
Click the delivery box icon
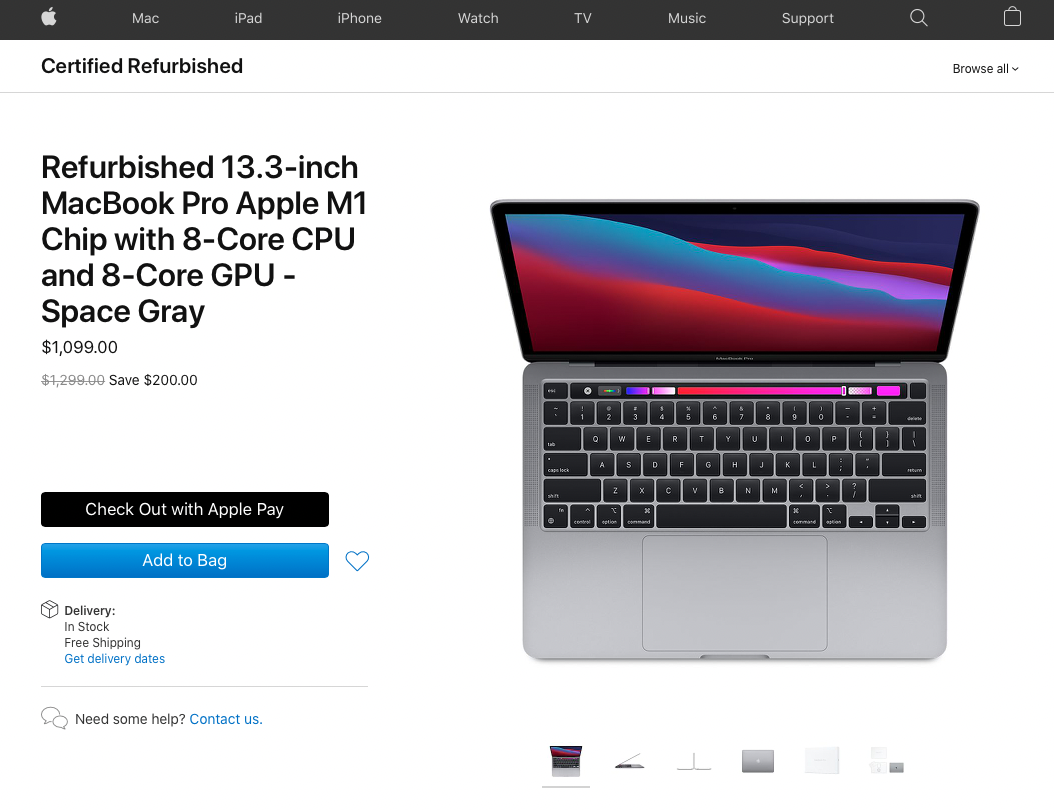click(x=50, y=610)
